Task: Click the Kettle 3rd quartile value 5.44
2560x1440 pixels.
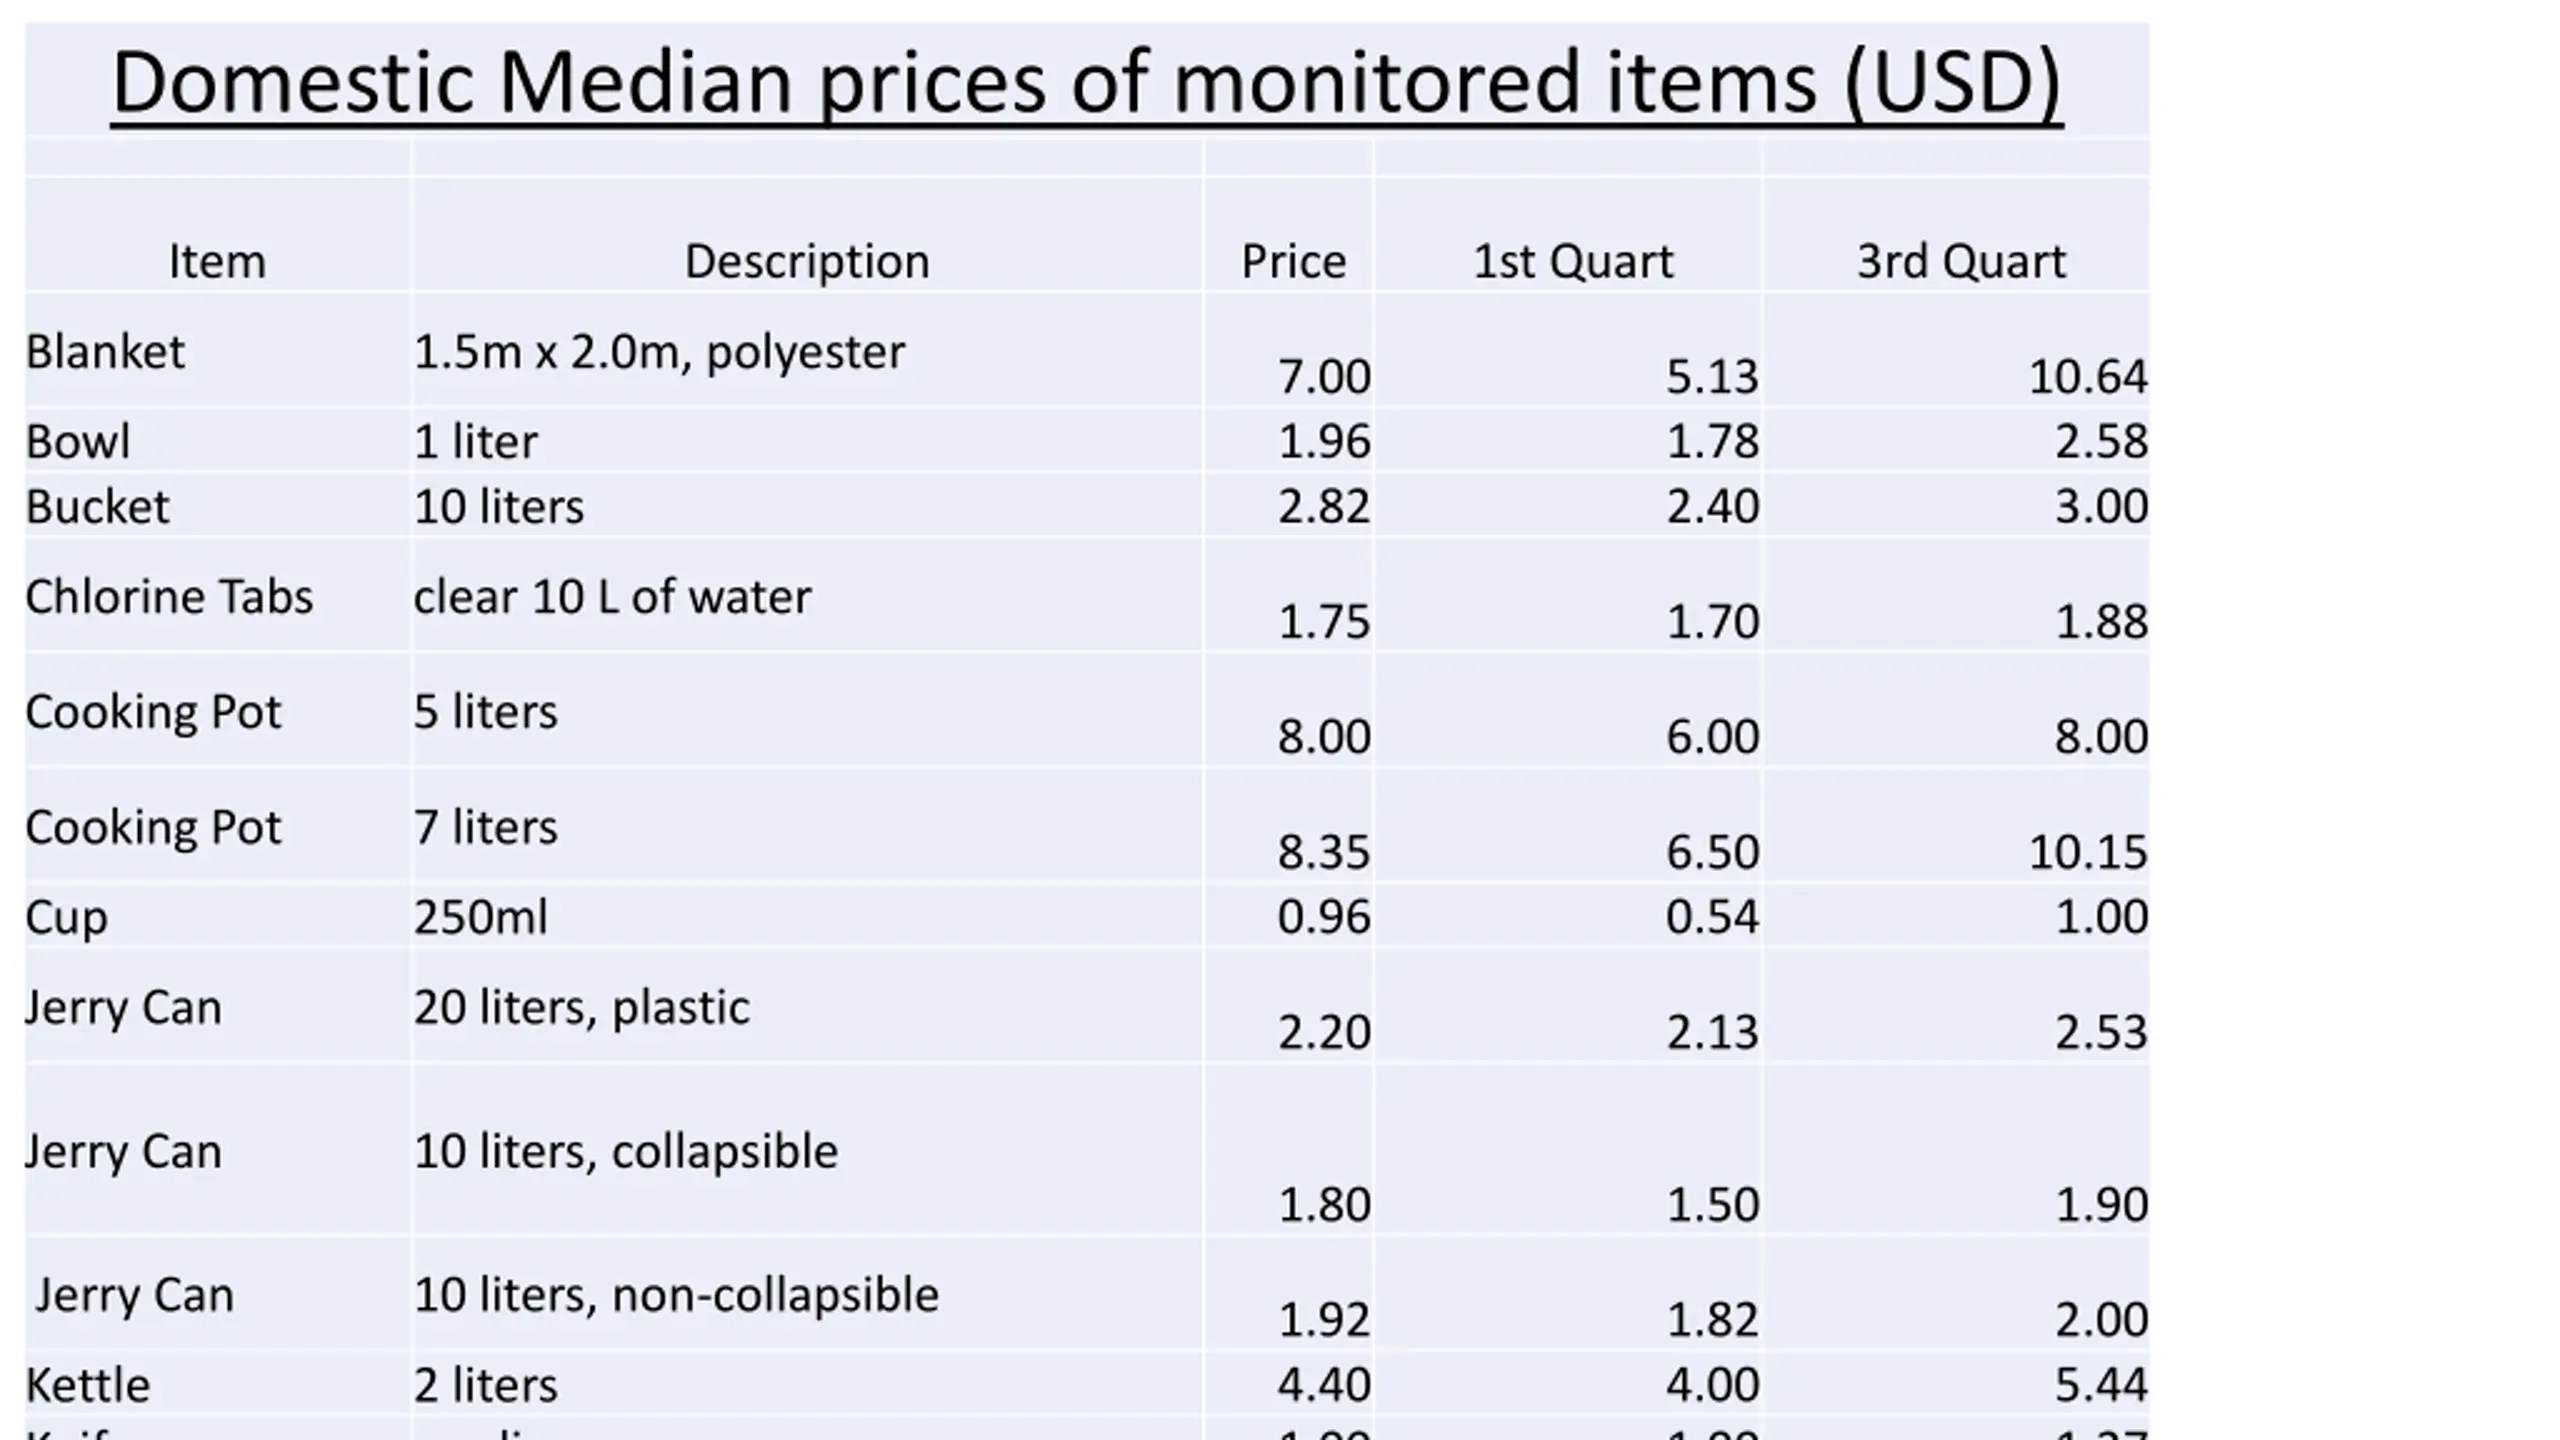Action: tap(2101, 1385)
